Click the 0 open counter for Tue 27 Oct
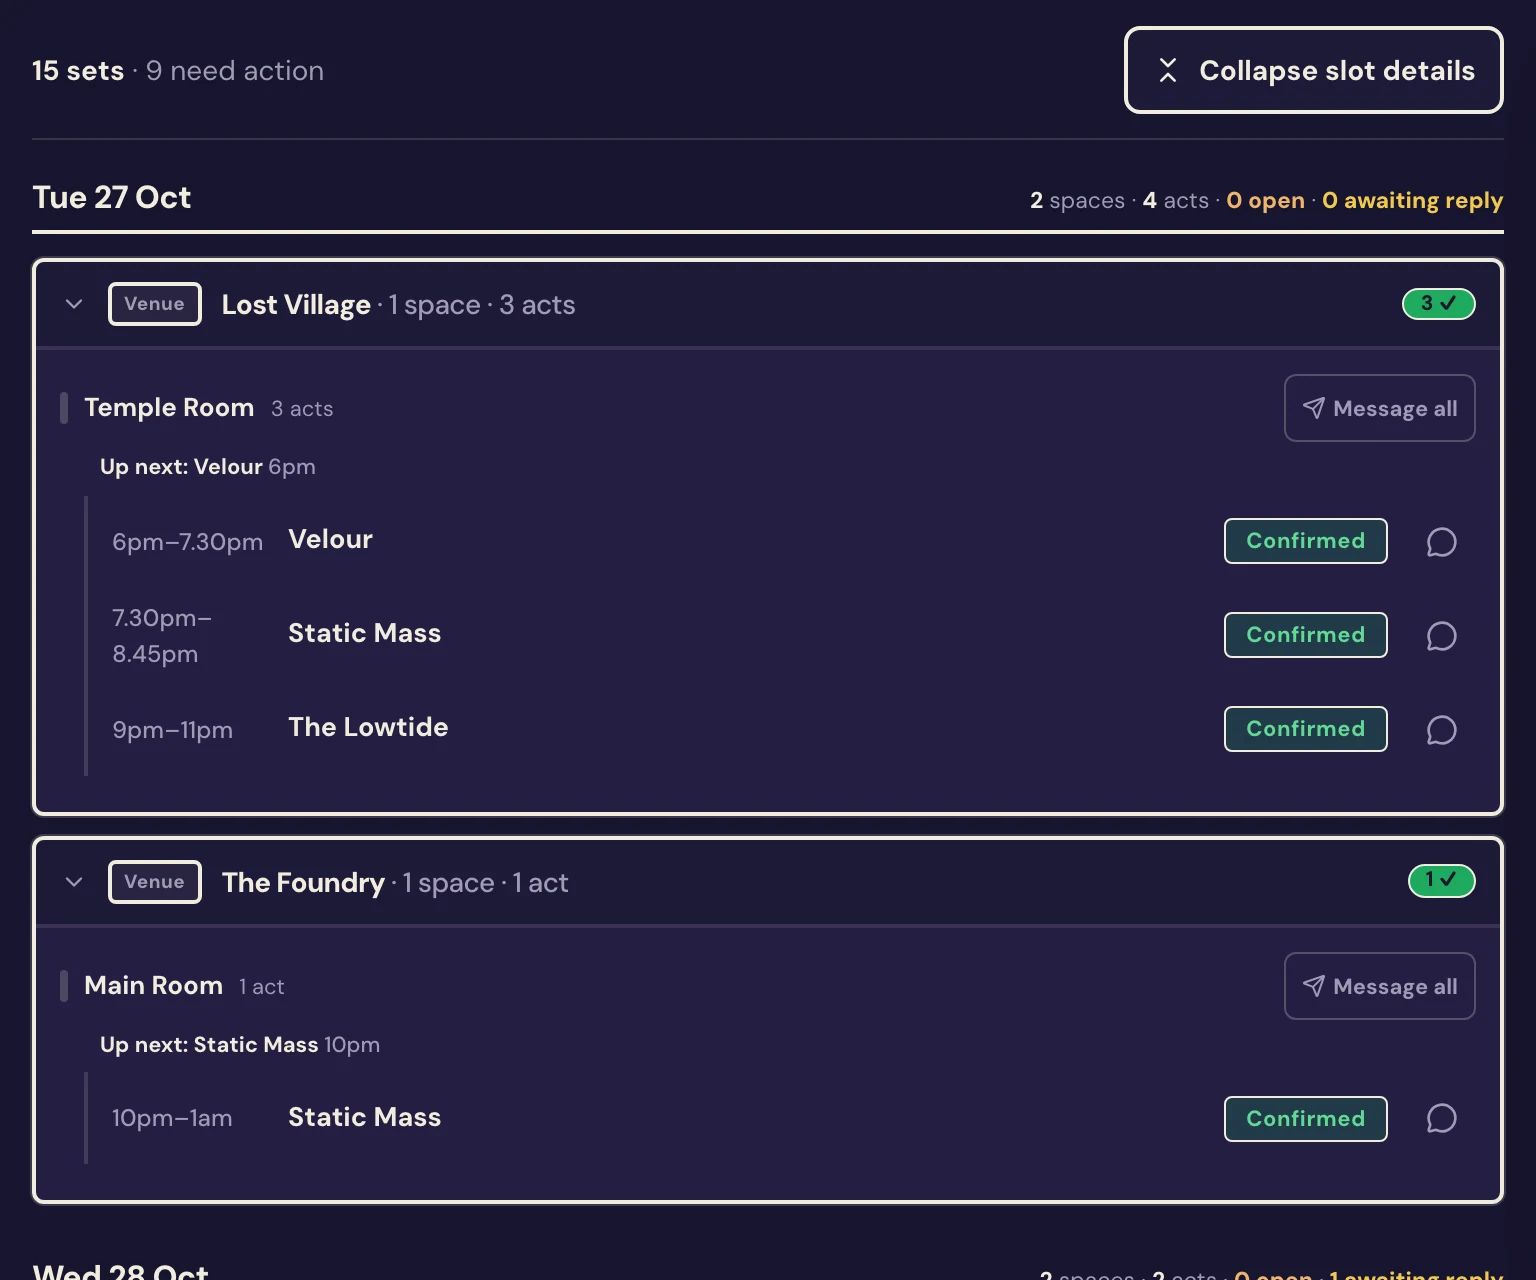This screenshot has width=1536, height=1280. [1266, 201]
